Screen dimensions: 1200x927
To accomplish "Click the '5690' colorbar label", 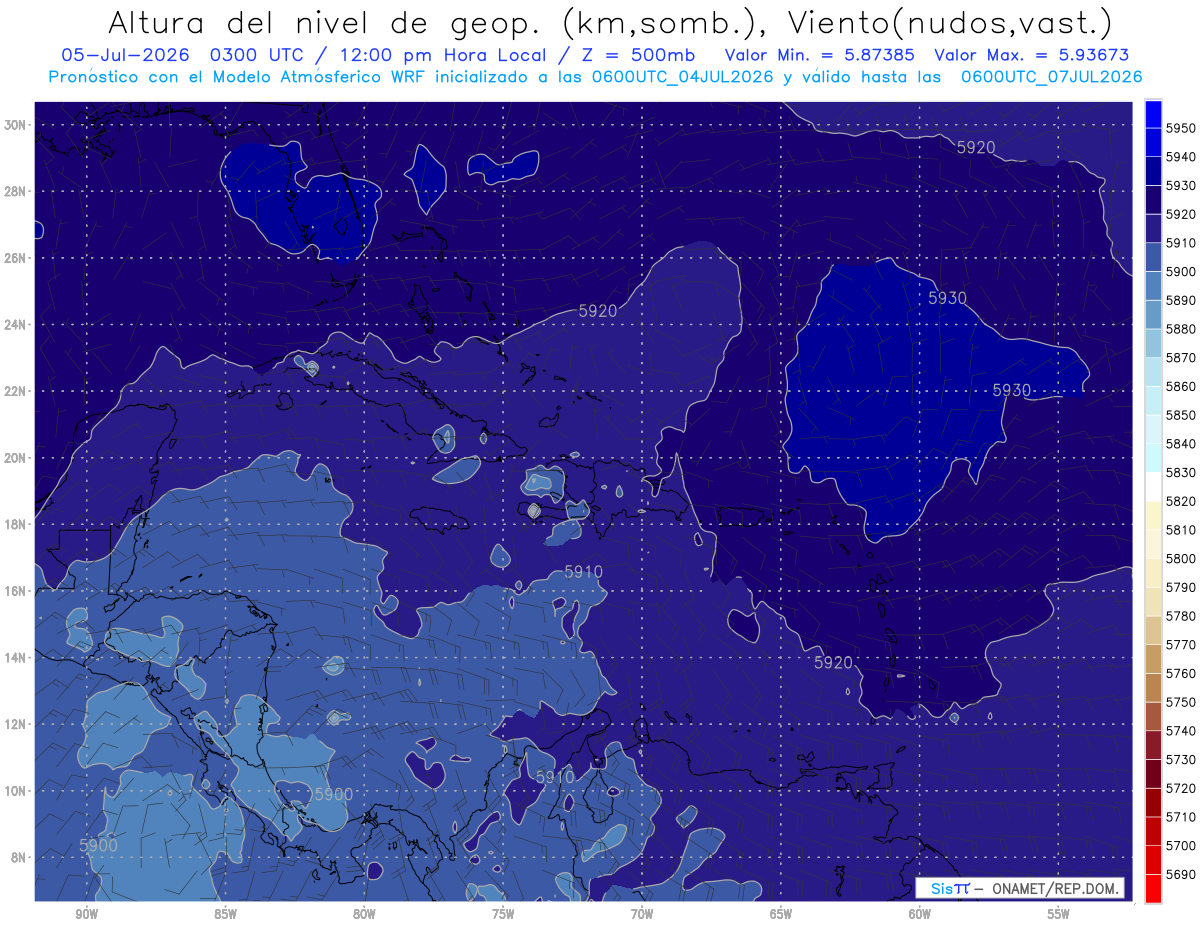I will (1180, 874).
